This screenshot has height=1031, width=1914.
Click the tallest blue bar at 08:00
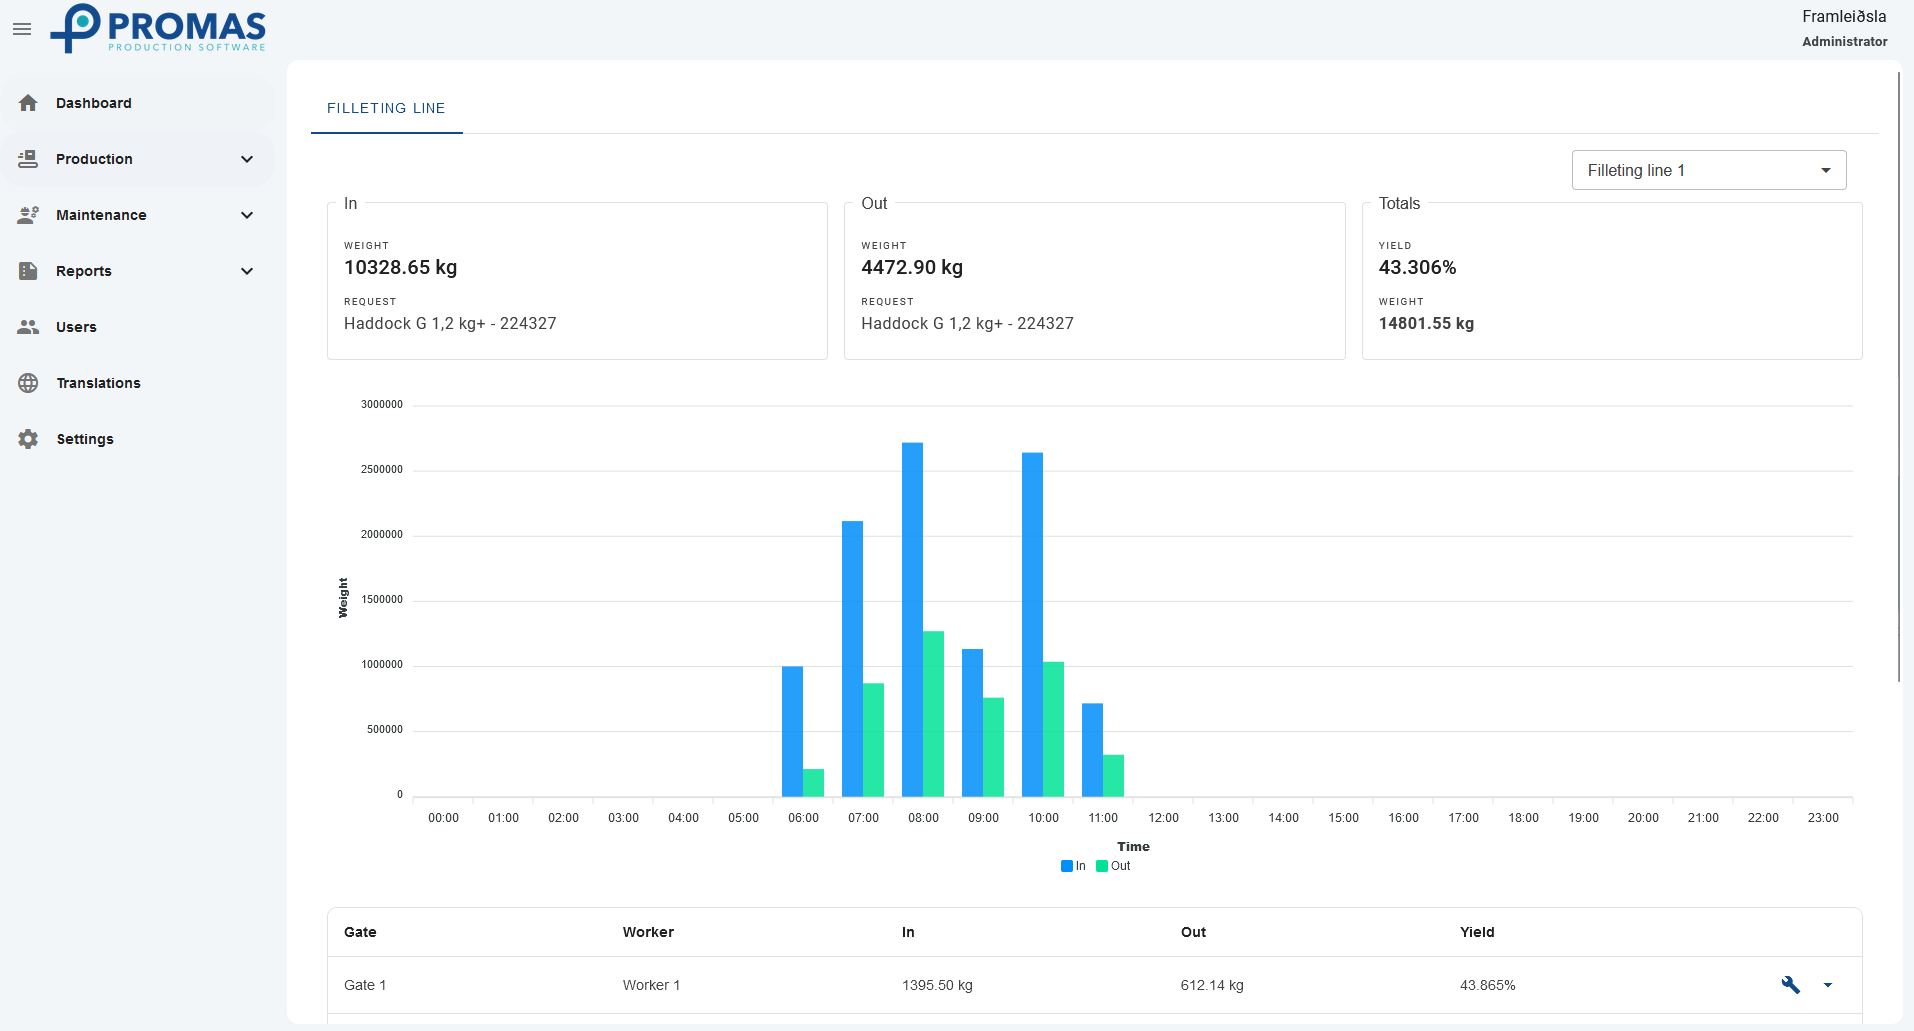pos(912,620)
